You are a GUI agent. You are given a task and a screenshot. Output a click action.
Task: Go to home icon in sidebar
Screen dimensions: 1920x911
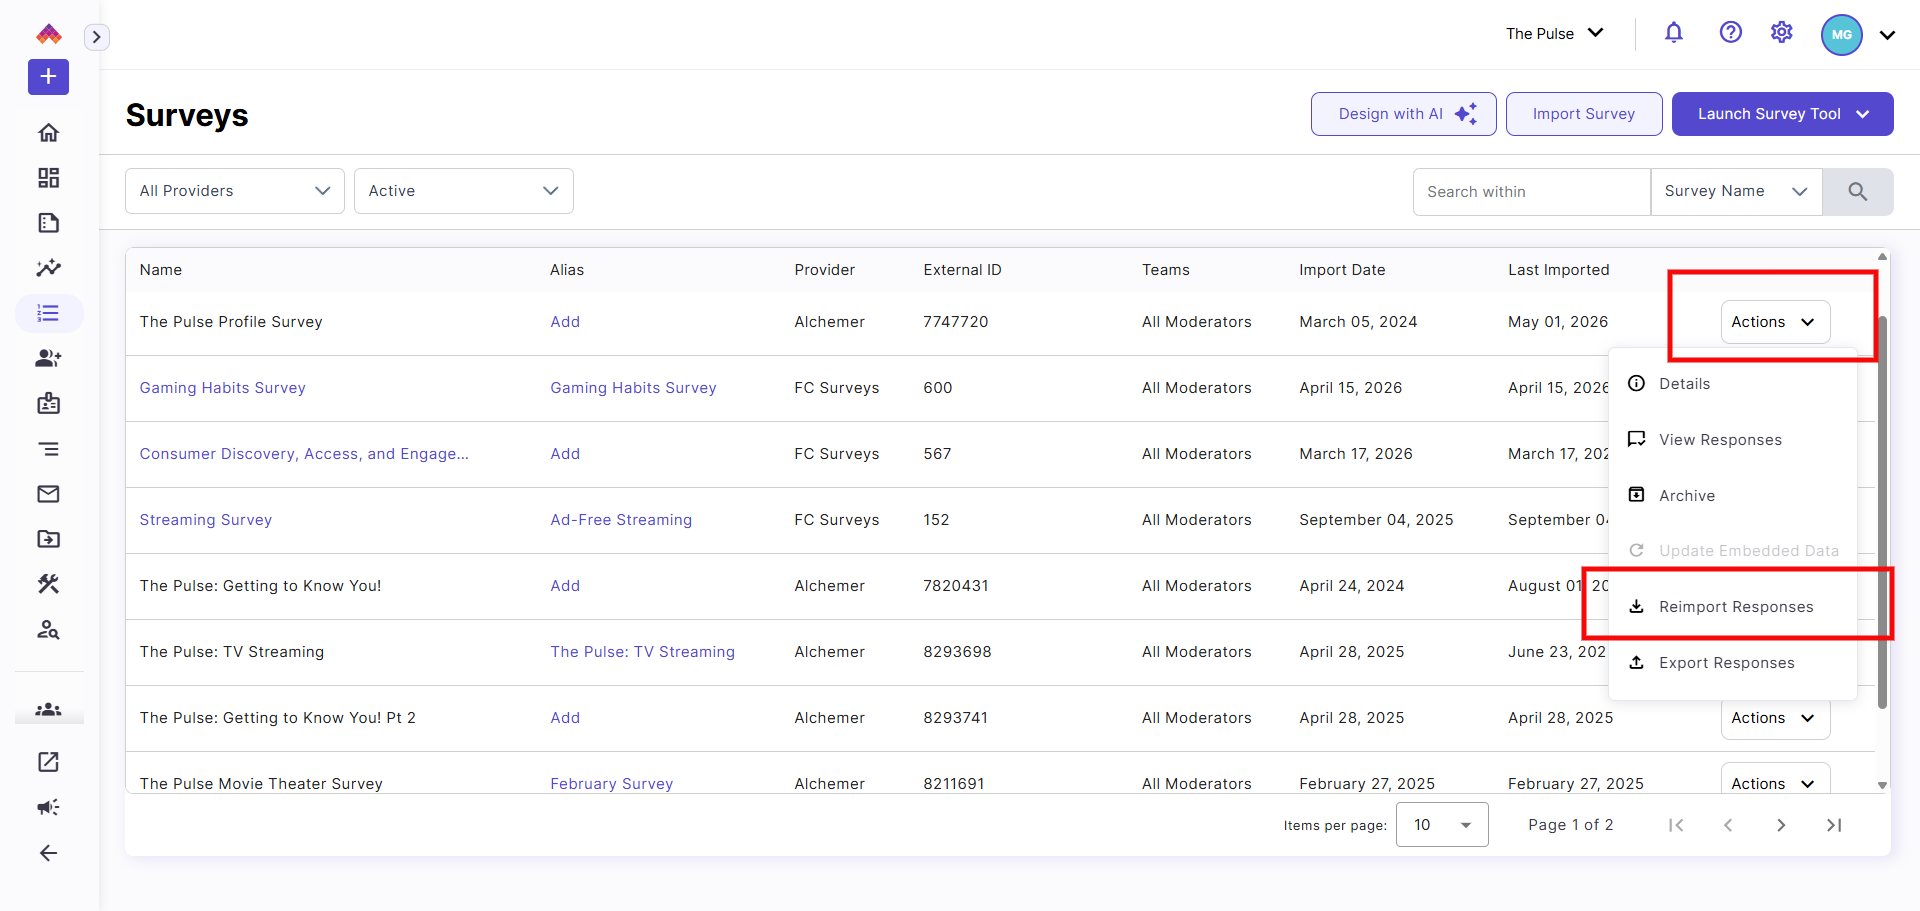point(48,133)
